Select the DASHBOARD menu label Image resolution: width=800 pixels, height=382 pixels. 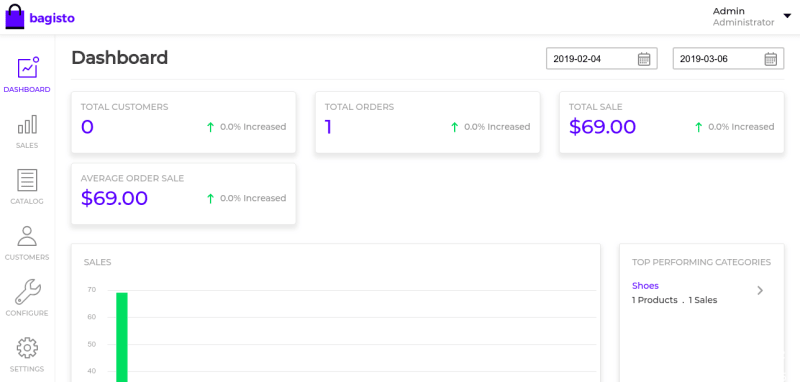click(27, 90)
